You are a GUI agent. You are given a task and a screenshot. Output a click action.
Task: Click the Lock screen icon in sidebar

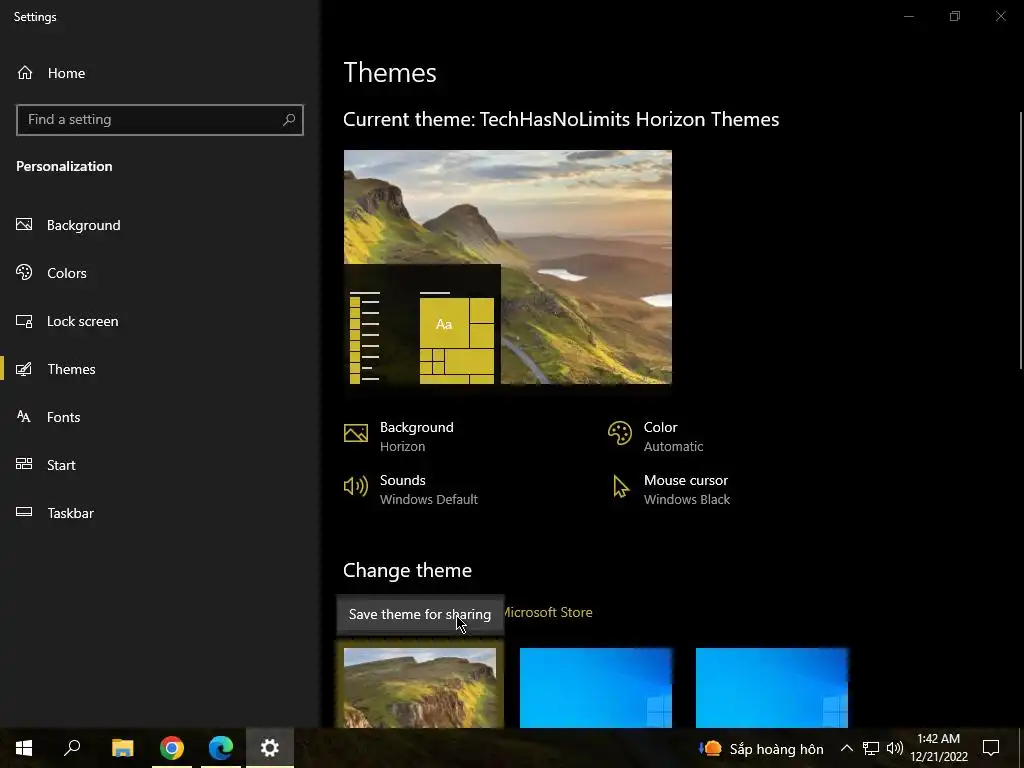(x=24, y=321)
